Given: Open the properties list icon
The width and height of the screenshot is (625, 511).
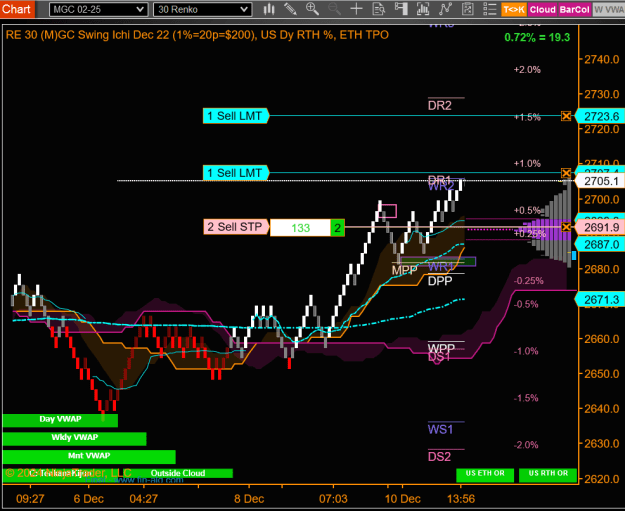Looking at the screenshot, I should (489, 9).
